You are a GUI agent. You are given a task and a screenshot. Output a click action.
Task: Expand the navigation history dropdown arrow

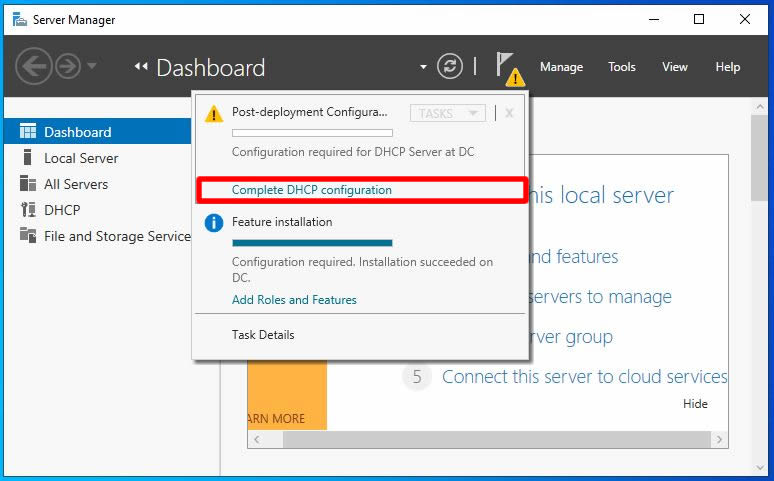pyautogui.click(x=92, y=65)
